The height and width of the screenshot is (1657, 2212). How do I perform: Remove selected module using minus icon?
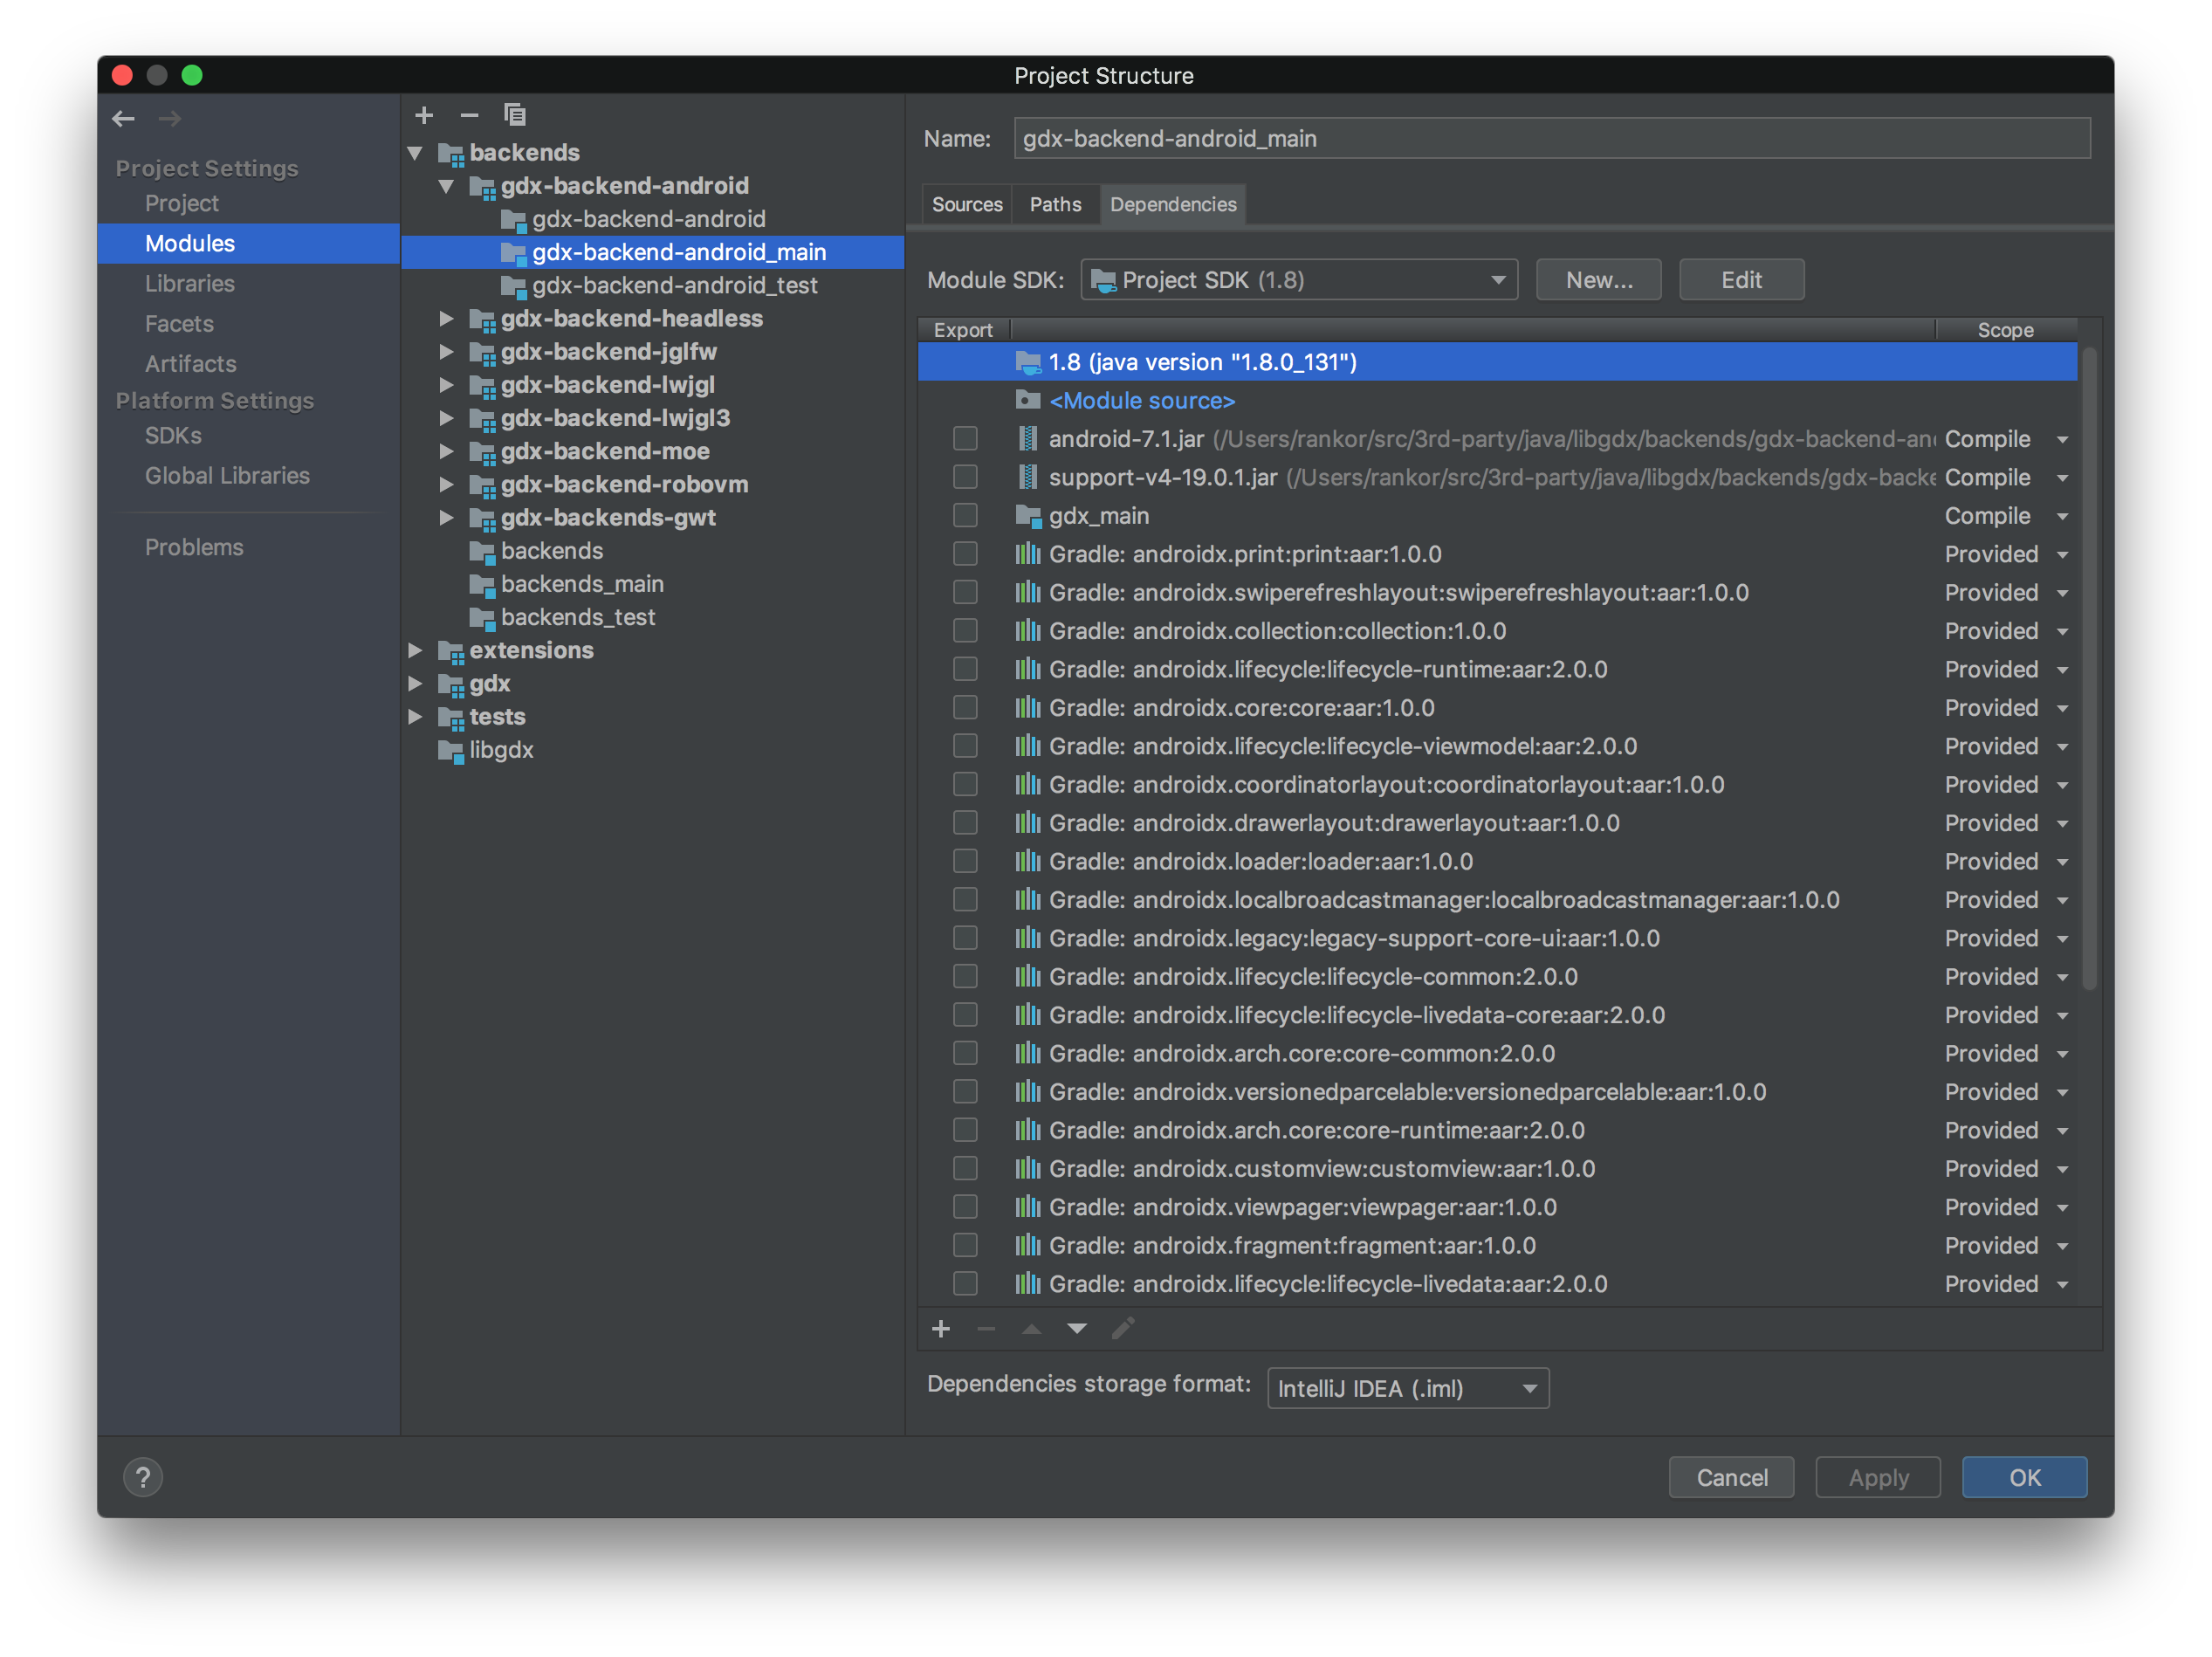click(x=469, y=114)
